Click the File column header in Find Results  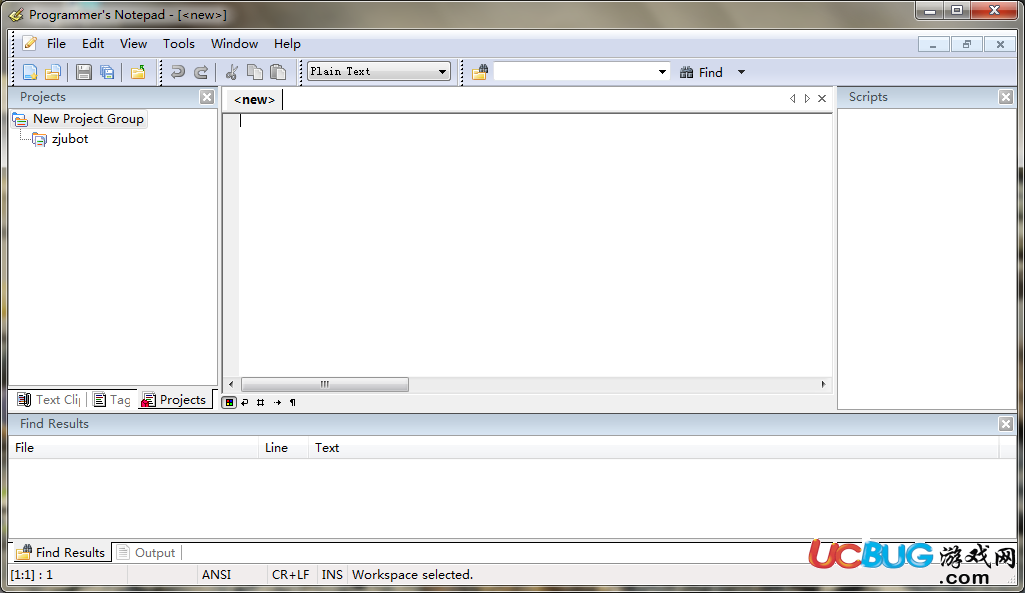coord(133,448)
